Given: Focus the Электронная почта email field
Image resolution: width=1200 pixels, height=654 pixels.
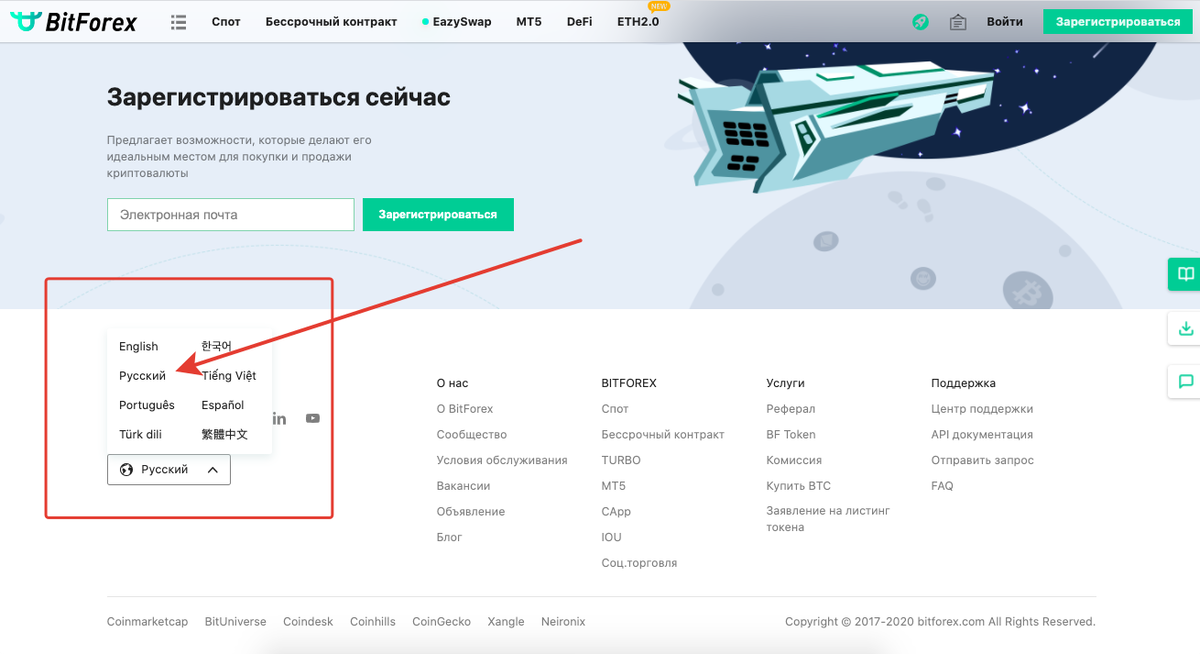Looking at the screenshot, I should coord(231,214).
